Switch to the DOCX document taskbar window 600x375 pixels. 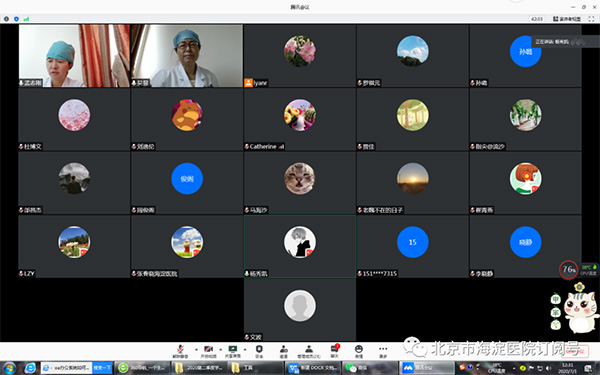(312, 368)
